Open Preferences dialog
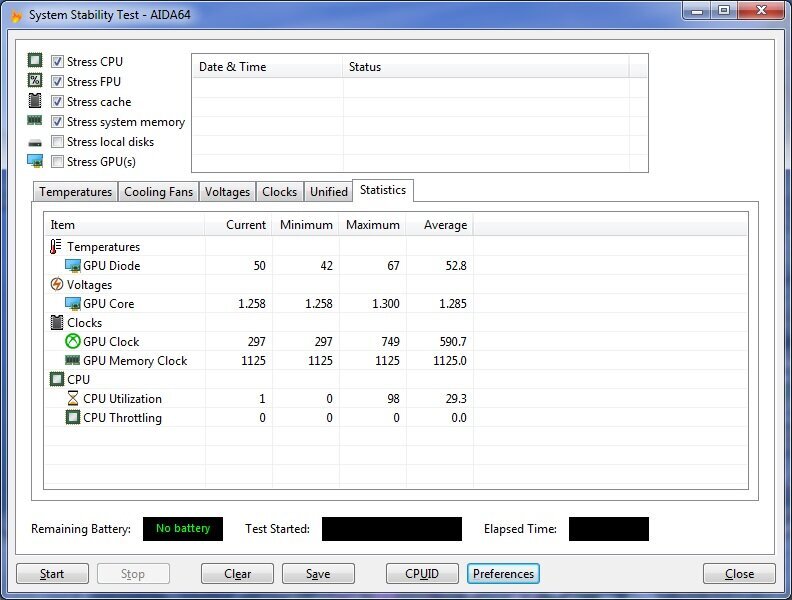The height and width of the screenshot is (600, 792). pyautogui.click(x=503, y=574)
